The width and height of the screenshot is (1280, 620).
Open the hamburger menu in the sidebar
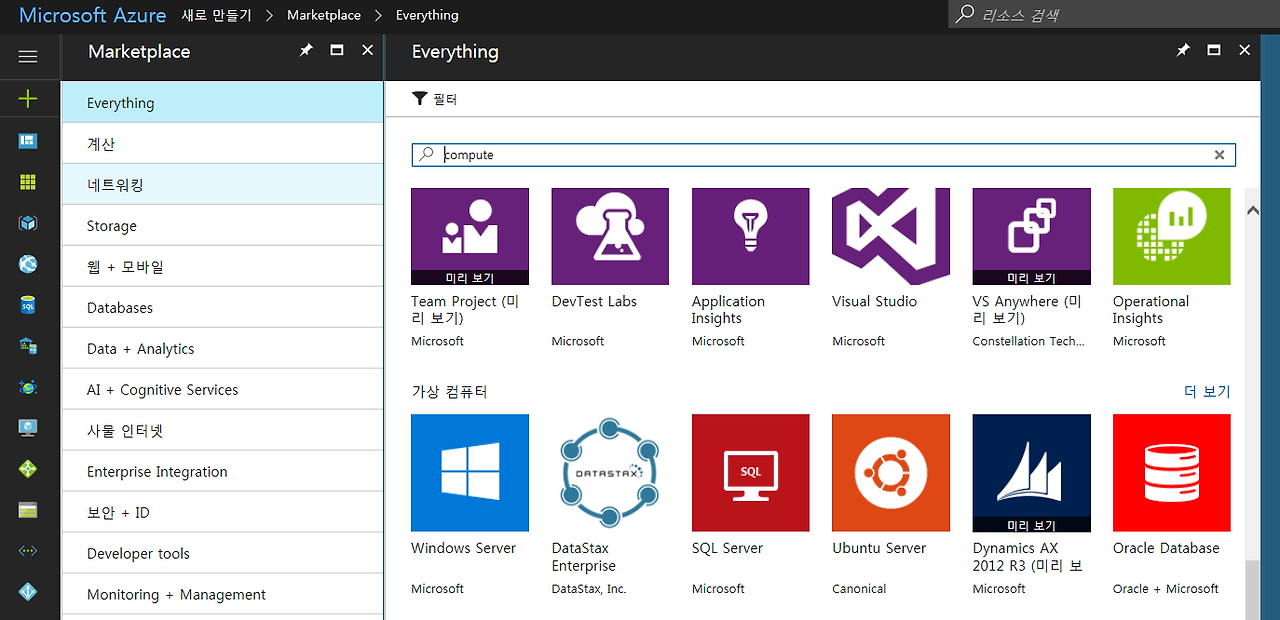coord(28,56)
